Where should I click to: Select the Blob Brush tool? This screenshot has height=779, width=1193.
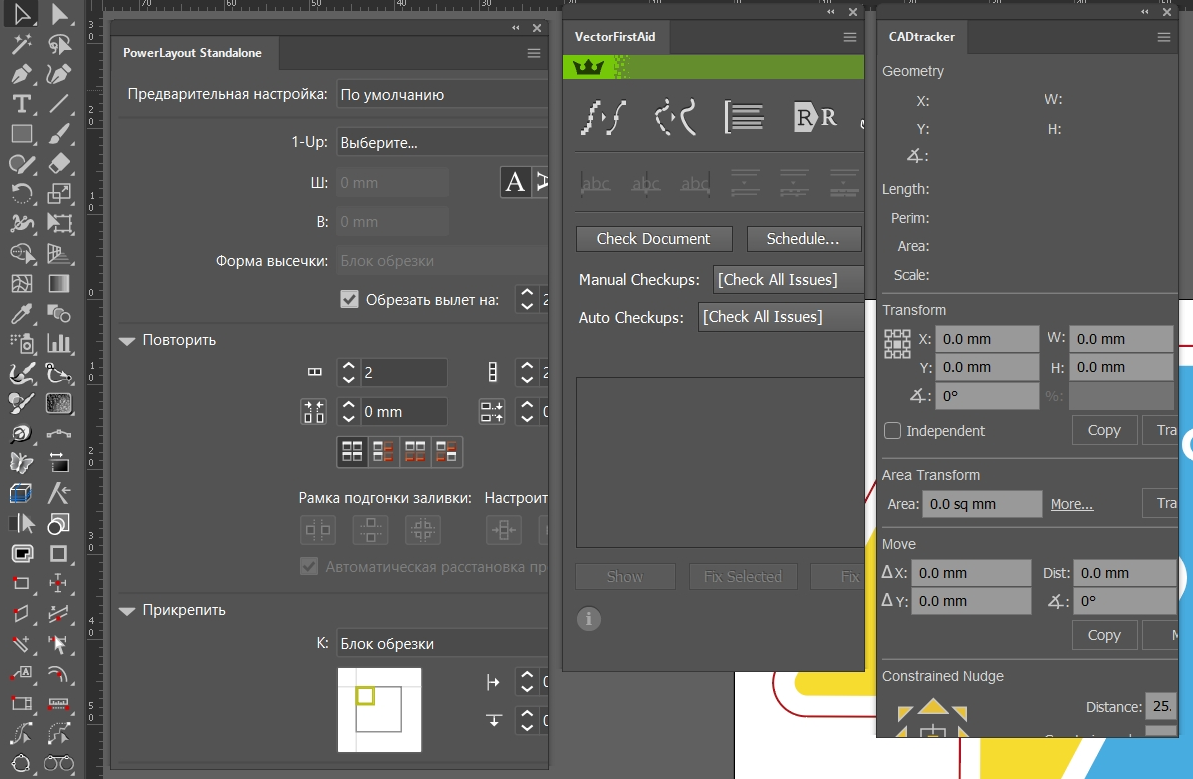(x=21, y=164)
